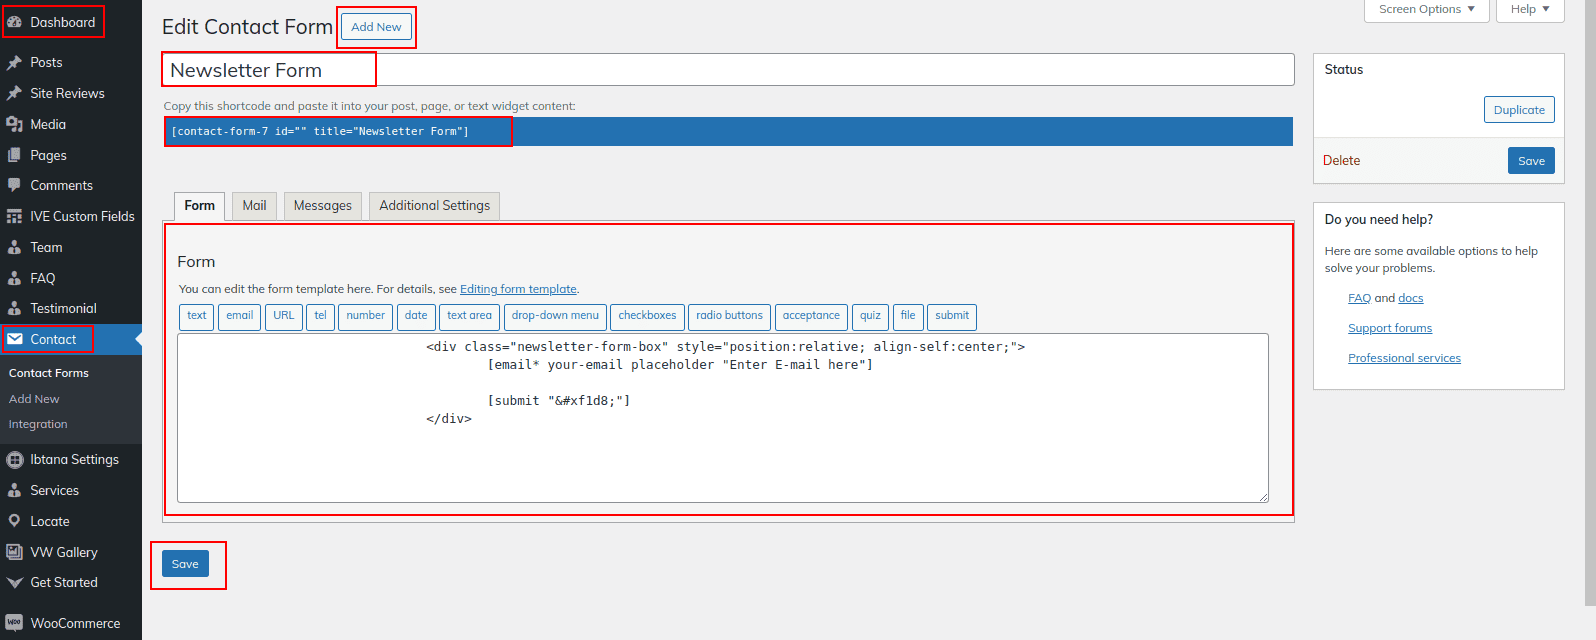Insert a checkboxes form tag

click(647, 316)
